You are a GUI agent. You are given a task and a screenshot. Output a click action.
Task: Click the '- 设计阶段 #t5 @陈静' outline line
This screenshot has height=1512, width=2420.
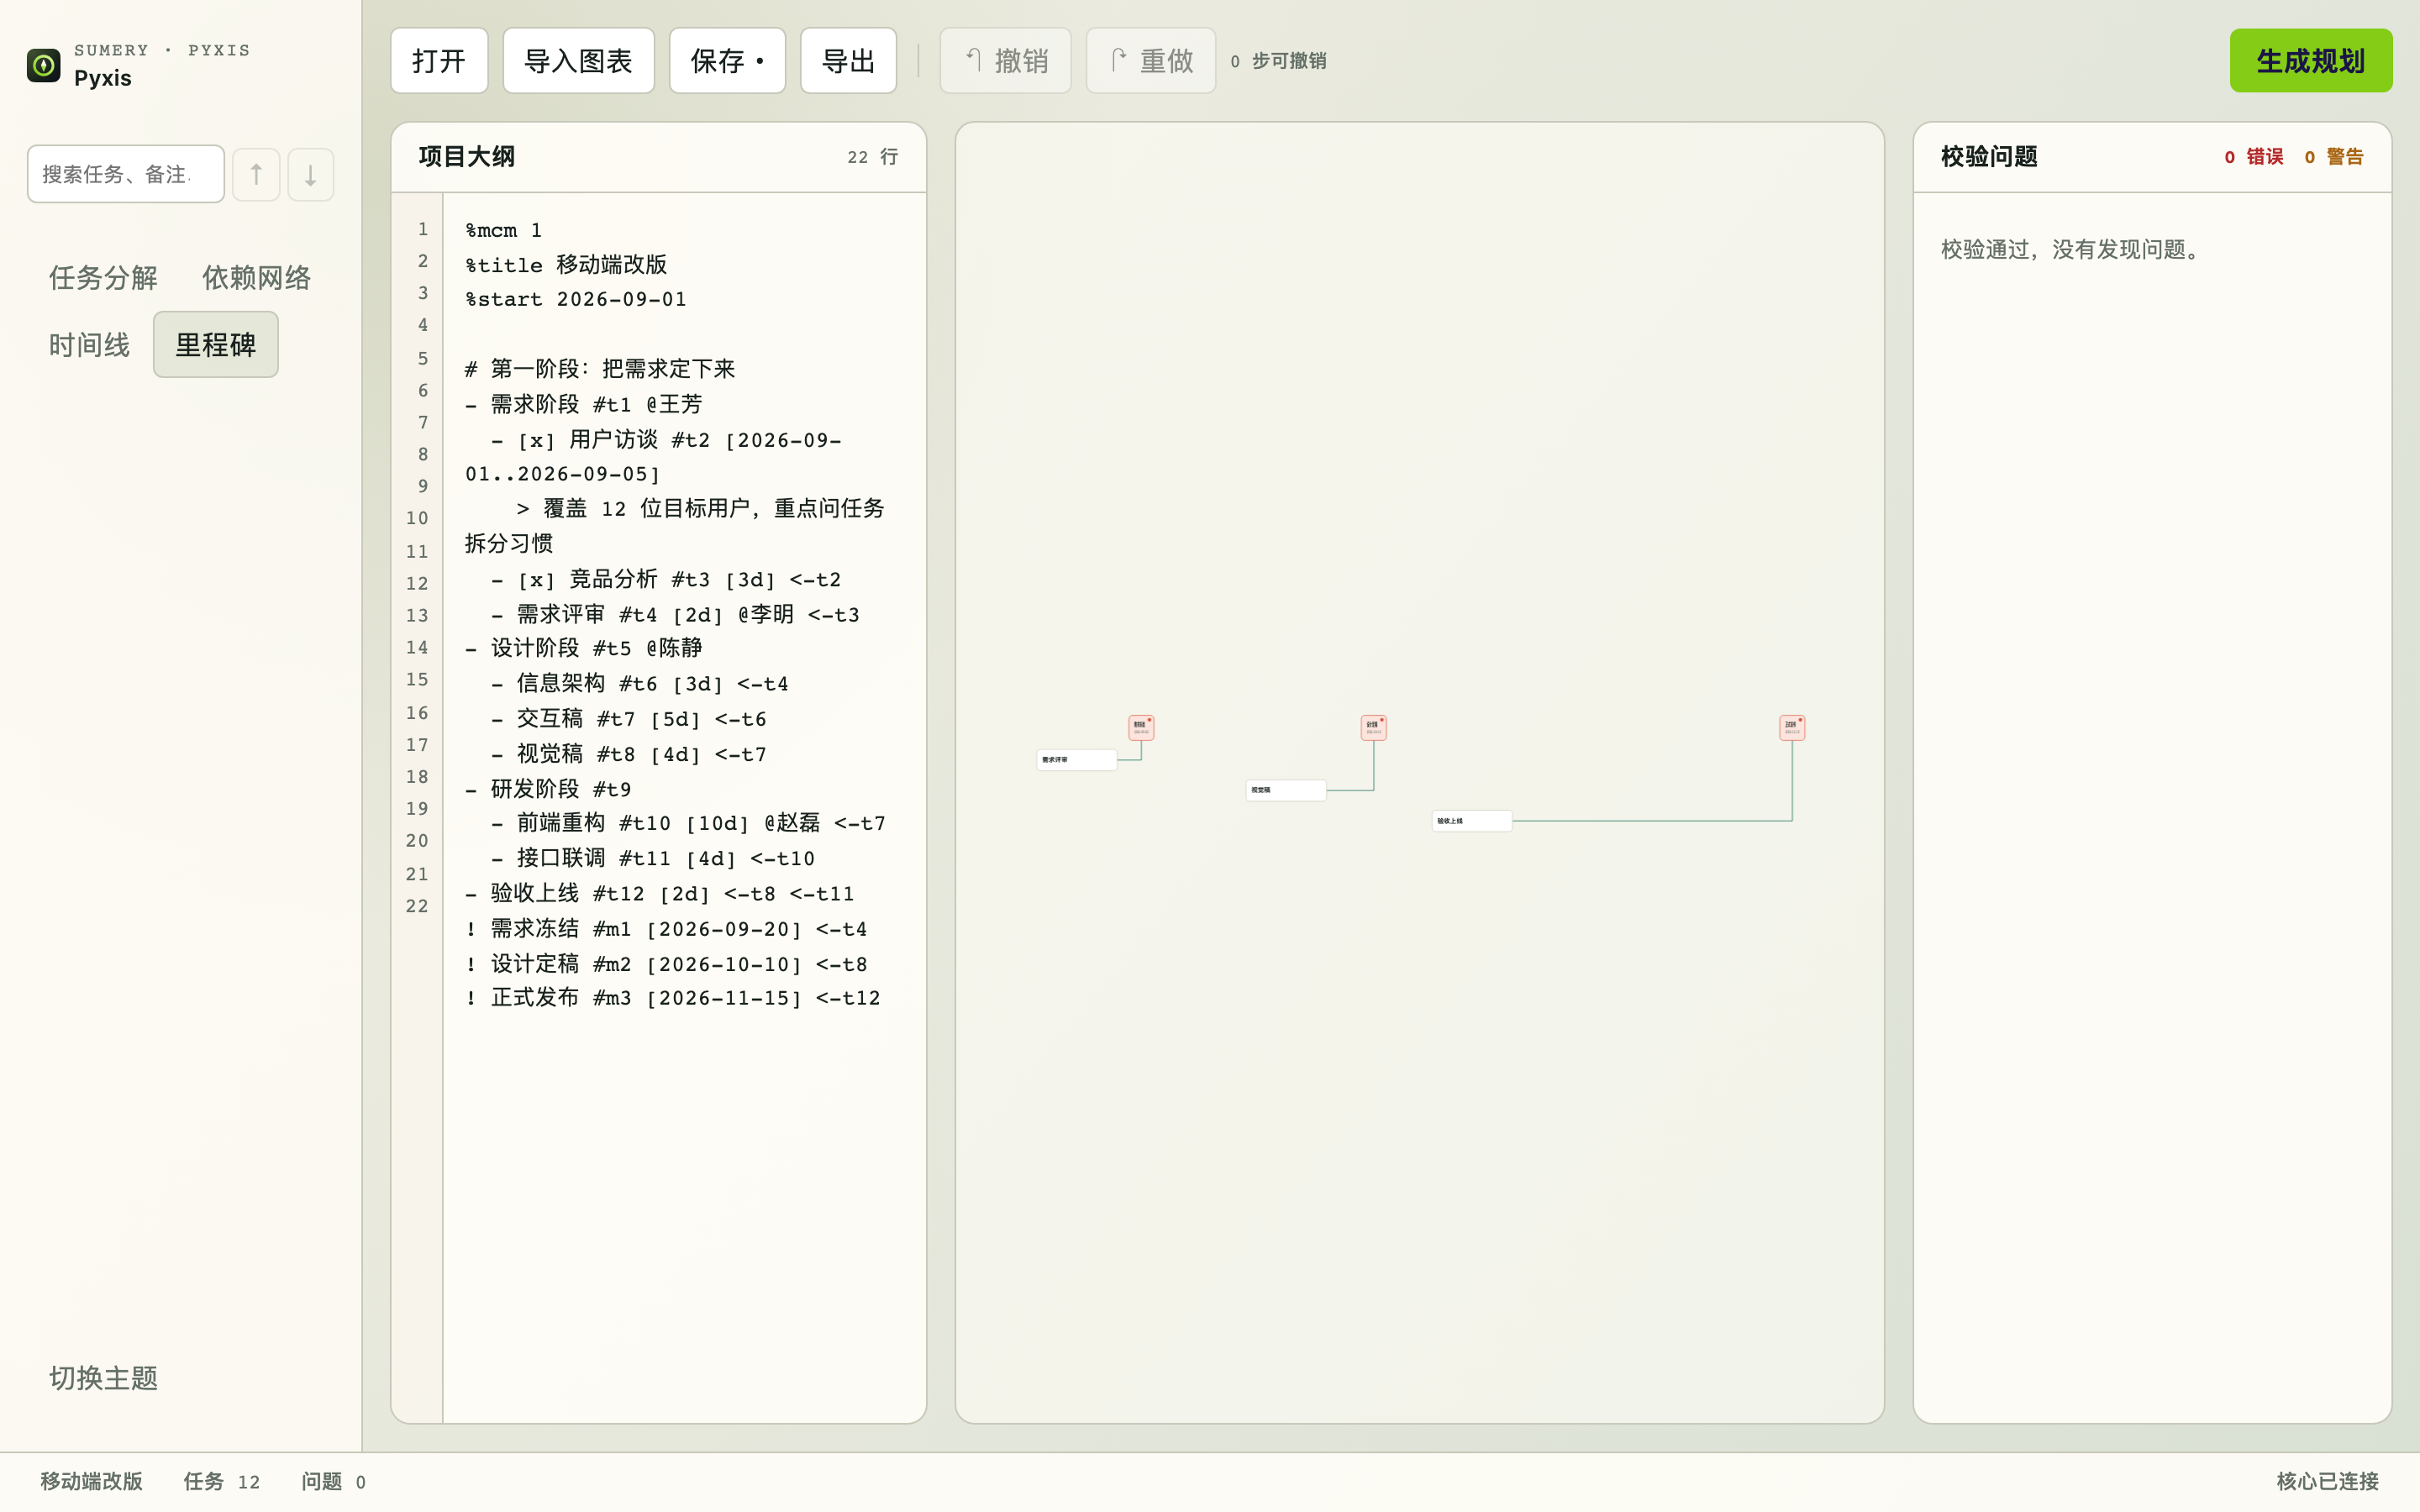(584, 648)
